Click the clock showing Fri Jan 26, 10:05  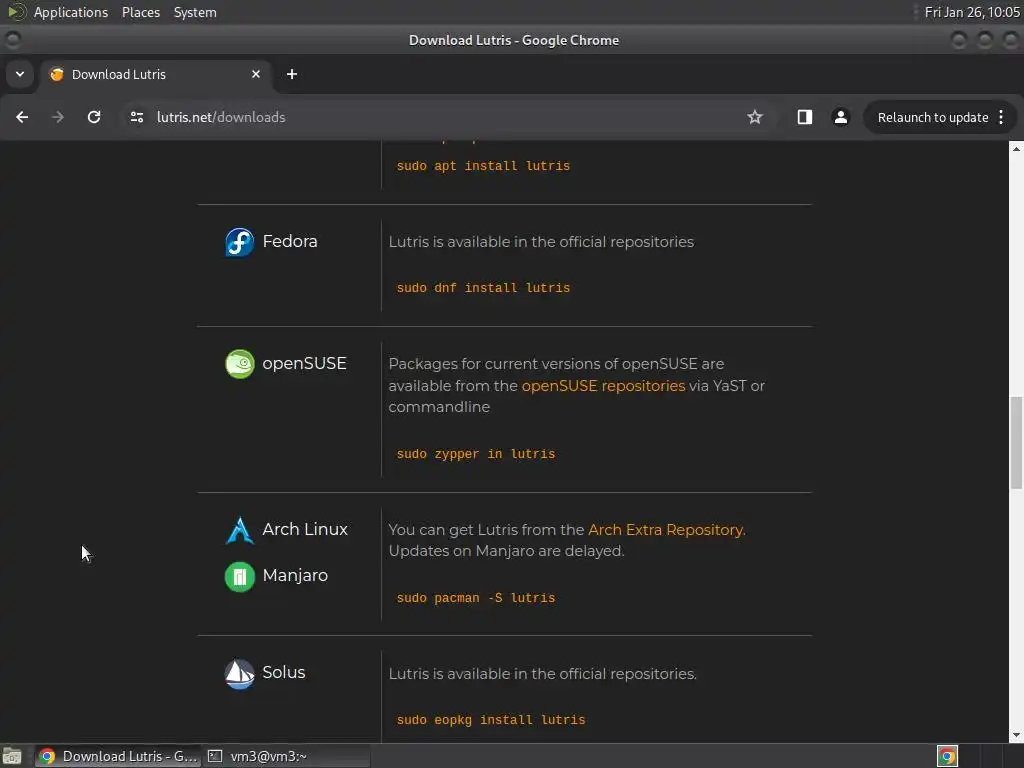point(972,12)
